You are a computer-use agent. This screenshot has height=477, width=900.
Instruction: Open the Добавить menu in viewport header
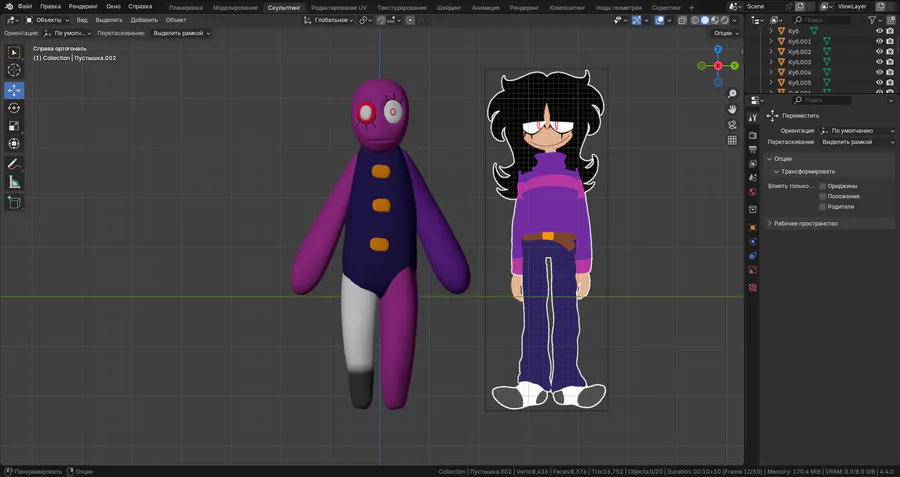coord(144,20)
